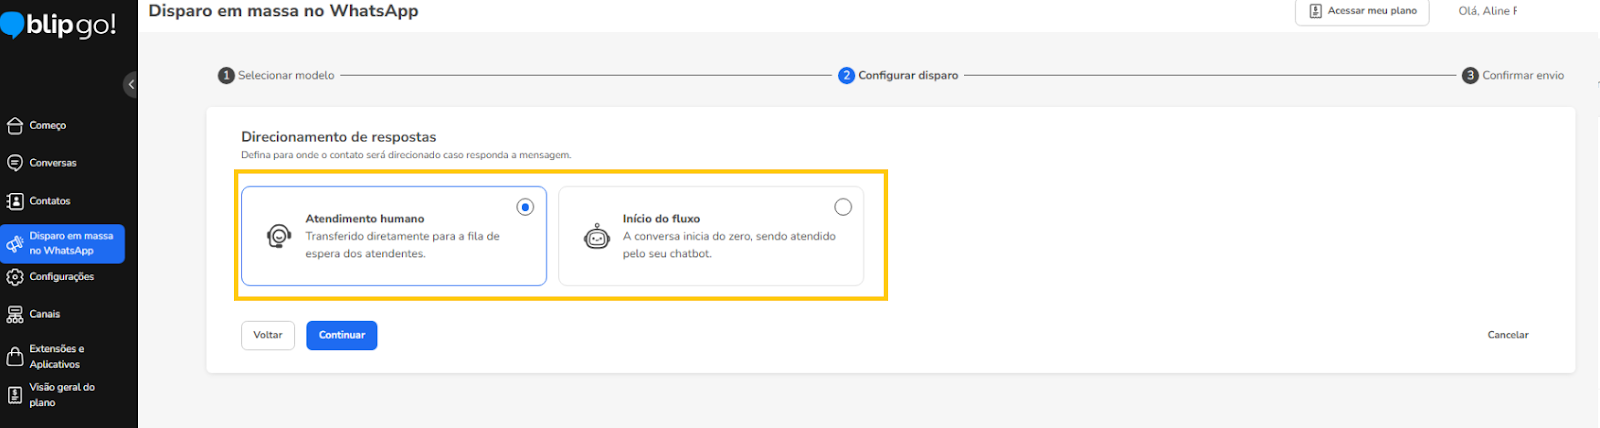Open the Canais network icon
Viewport: 1600px width, 428px height.
[x=15, y=315]
